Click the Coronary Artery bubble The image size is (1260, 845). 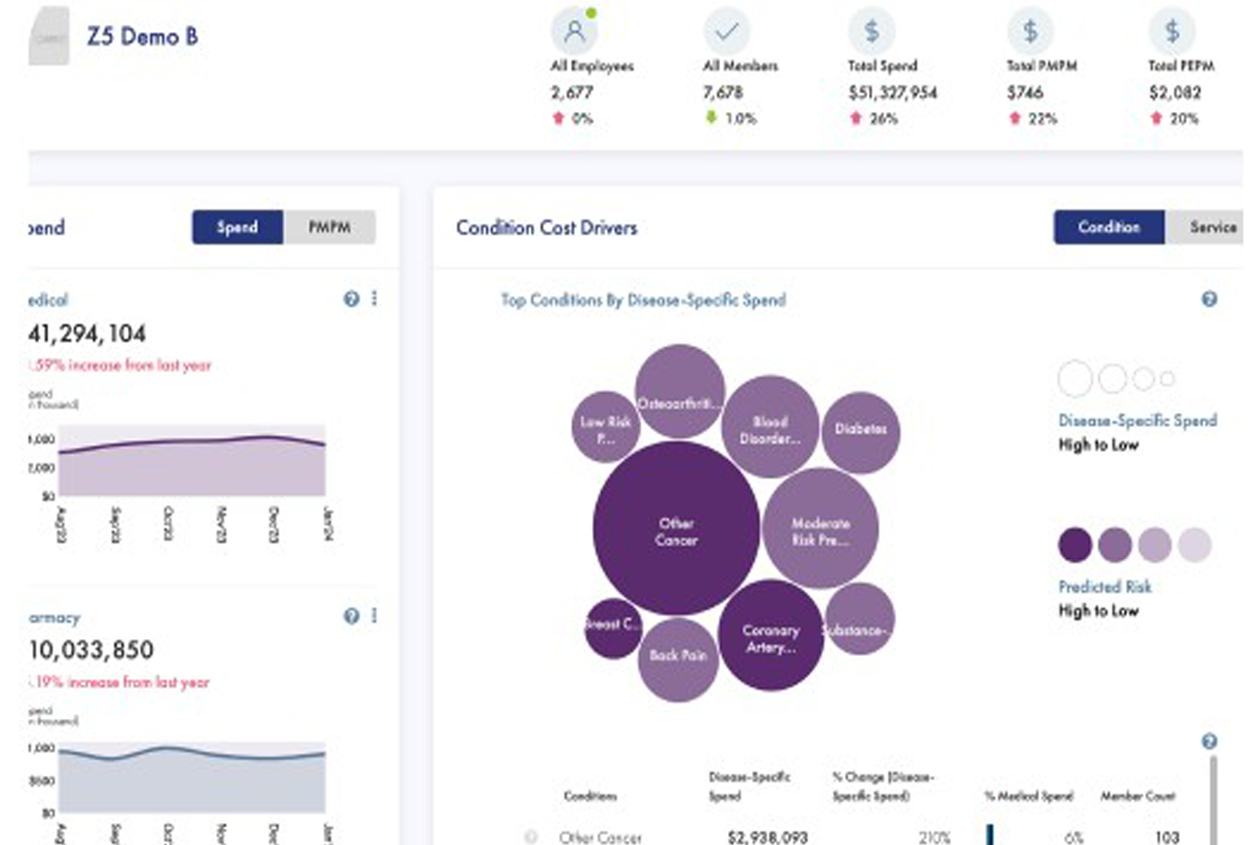[771, 637]
